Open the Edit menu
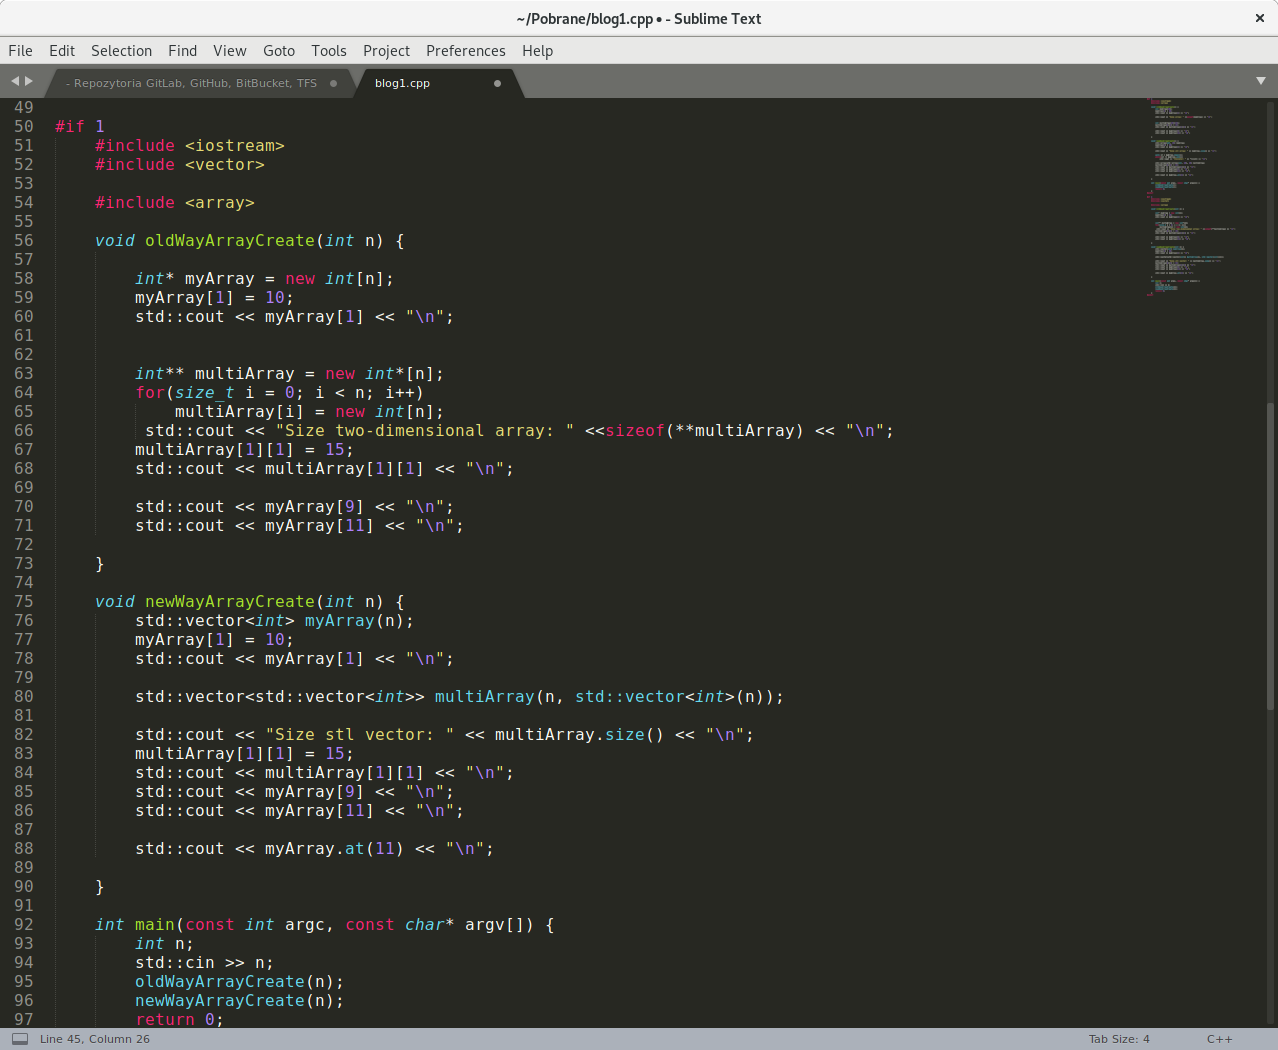Viewport: 1278px width, 1050px height. [x=62, y=51]
